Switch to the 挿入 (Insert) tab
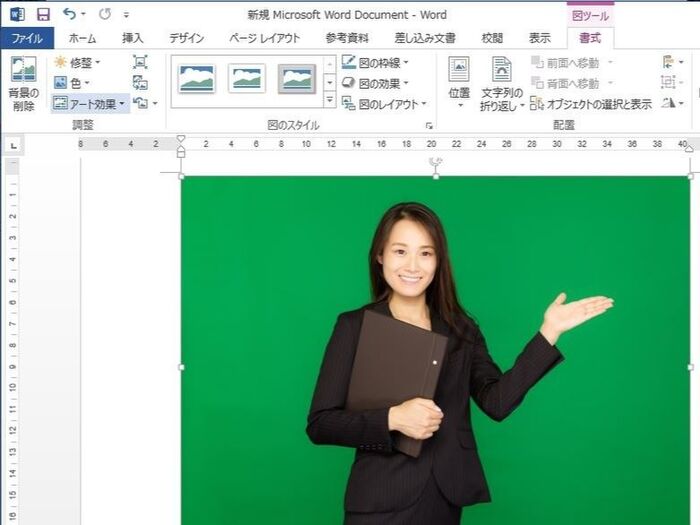The height and width of the screenshot is (525, 700). tap(133, 38)
